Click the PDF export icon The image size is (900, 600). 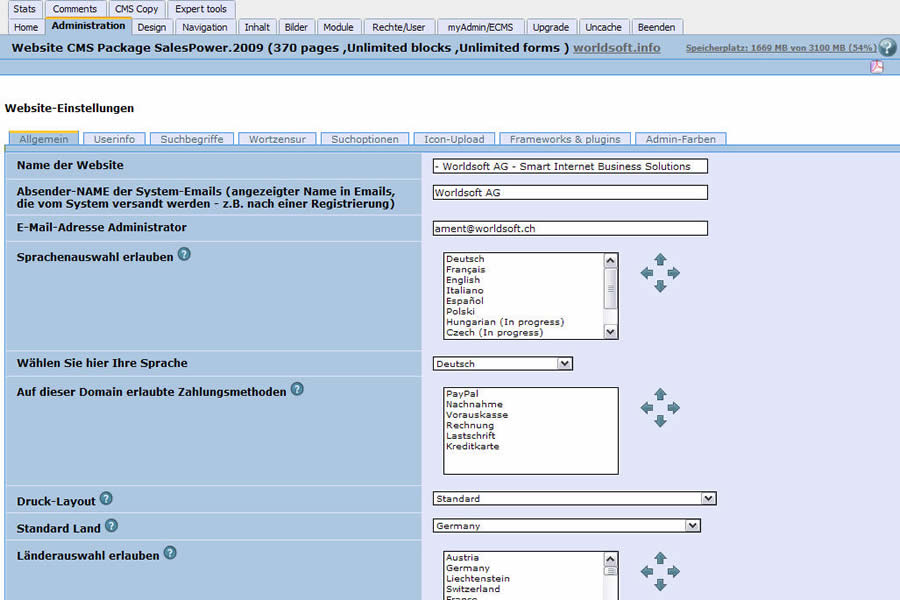click(877, 67)
